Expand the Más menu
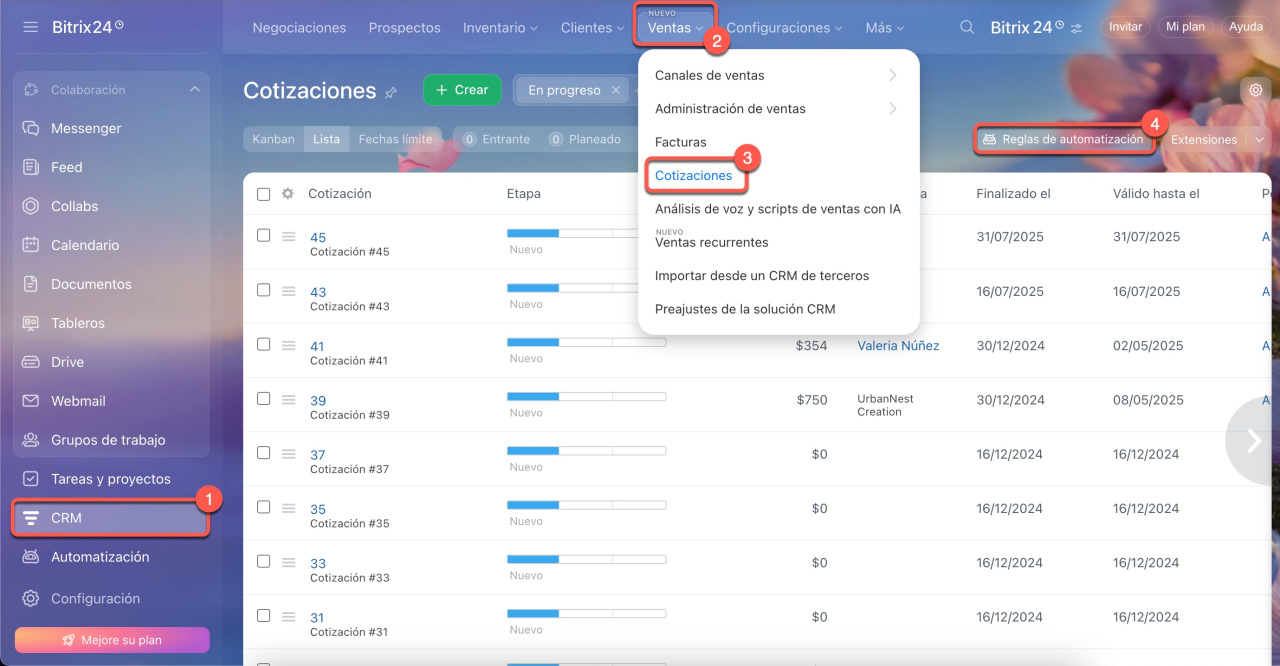1280x666 pixels. coord(885,28)
